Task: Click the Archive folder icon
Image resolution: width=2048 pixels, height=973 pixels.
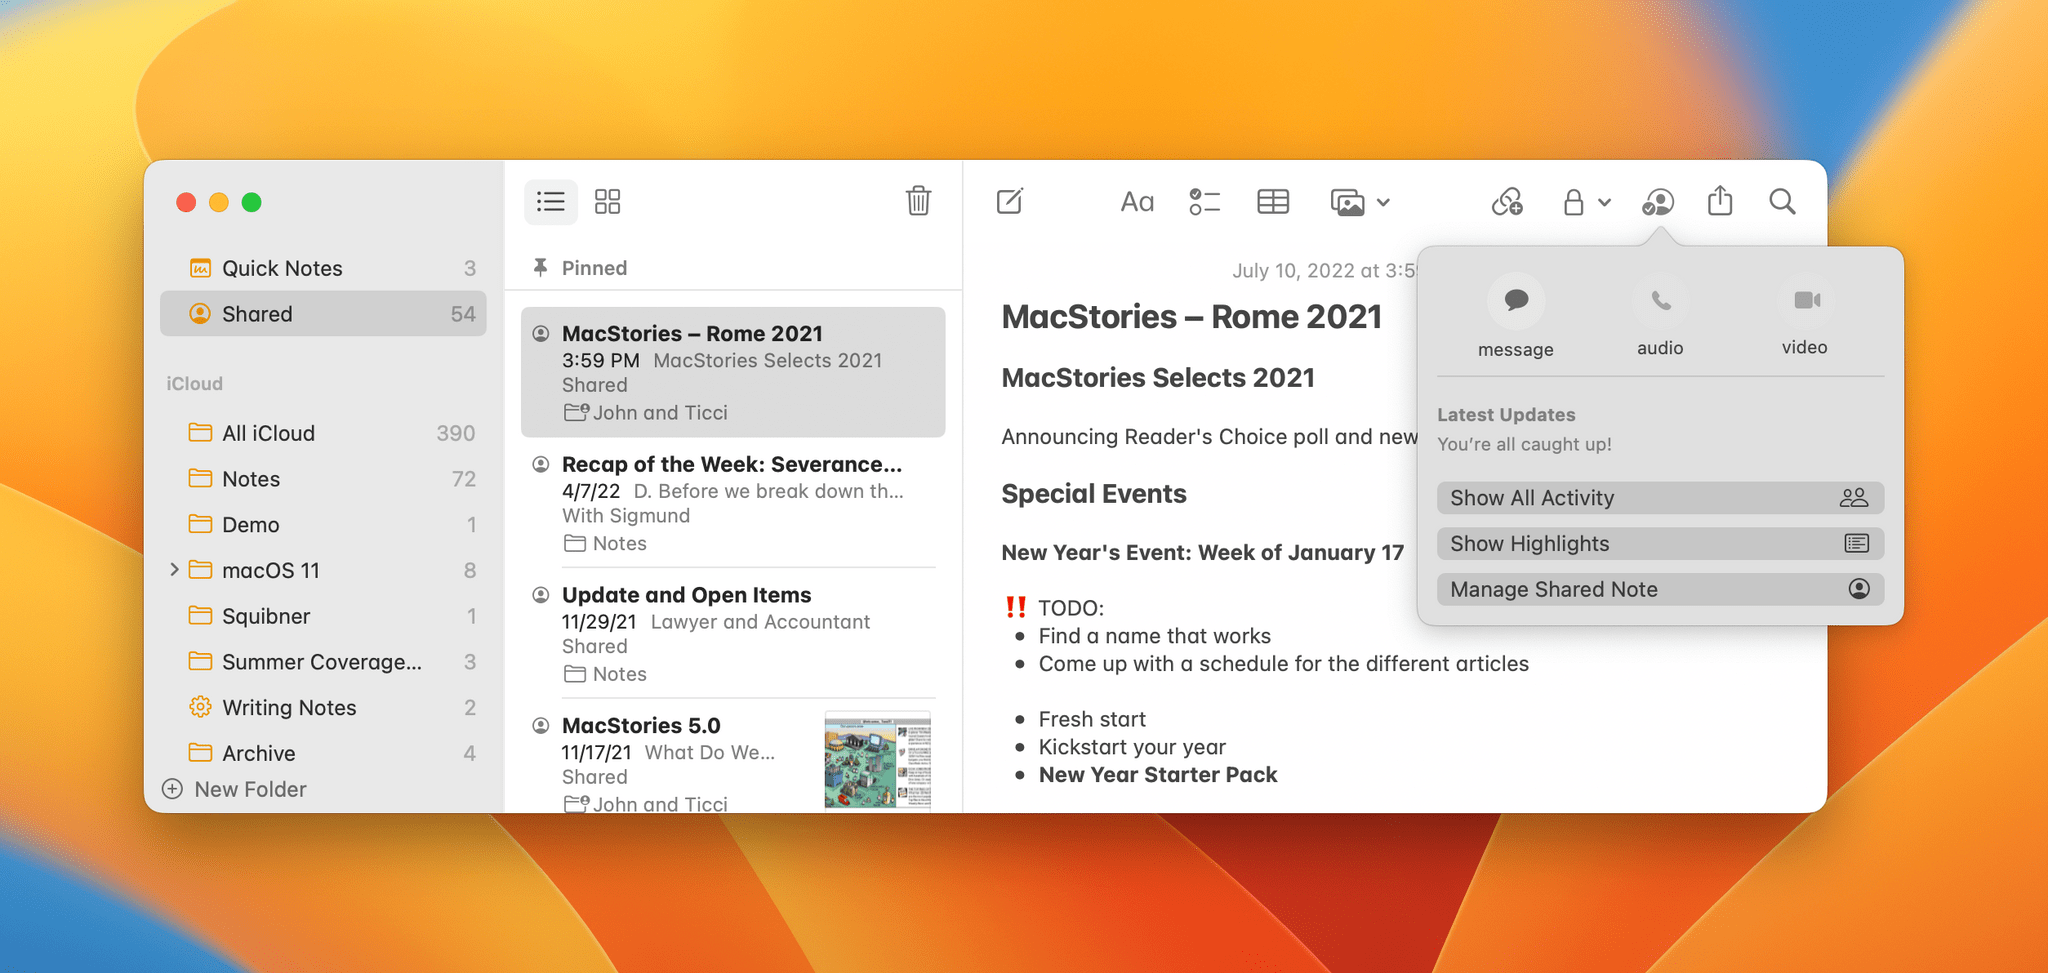Action: point(200,752)
